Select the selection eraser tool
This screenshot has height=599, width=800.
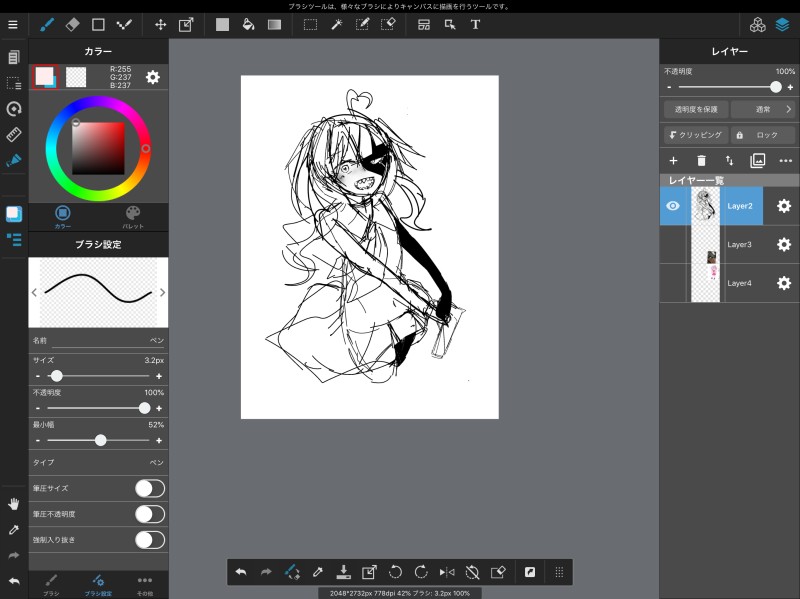[388, 24]
